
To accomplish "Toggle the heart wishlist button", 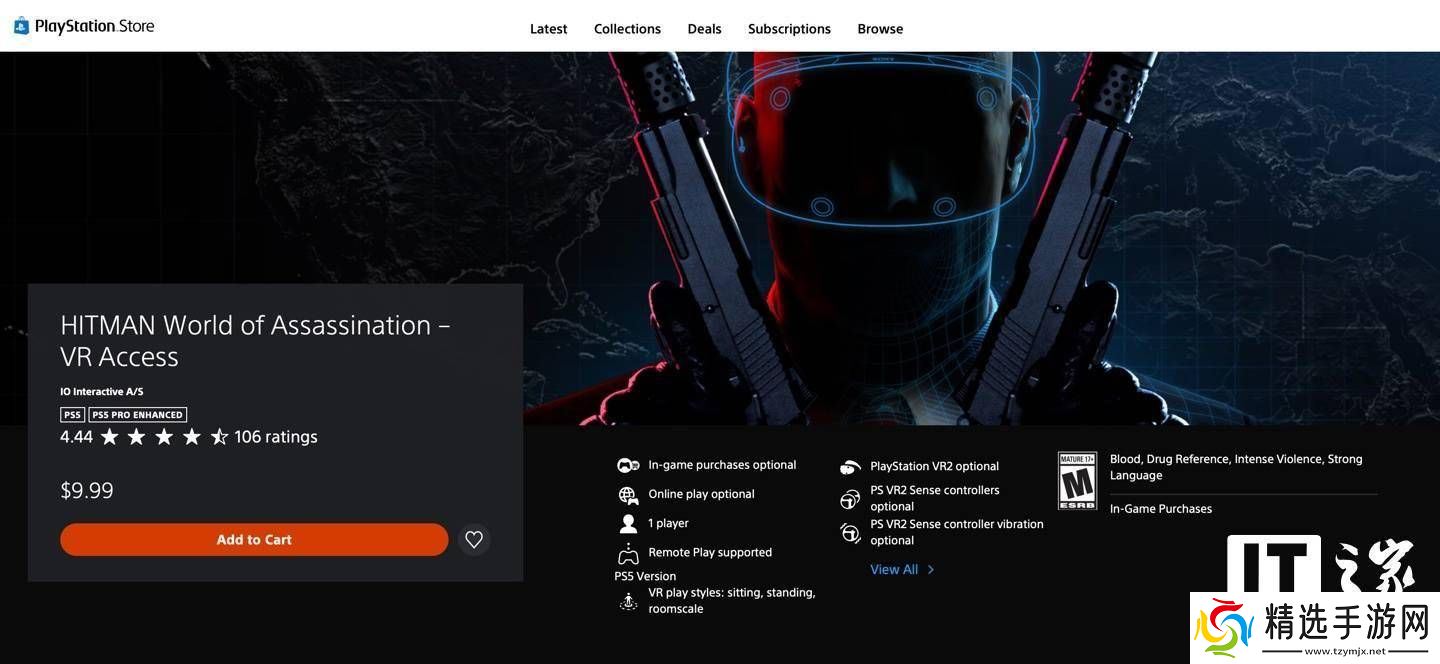I will [x=474, y=540].
